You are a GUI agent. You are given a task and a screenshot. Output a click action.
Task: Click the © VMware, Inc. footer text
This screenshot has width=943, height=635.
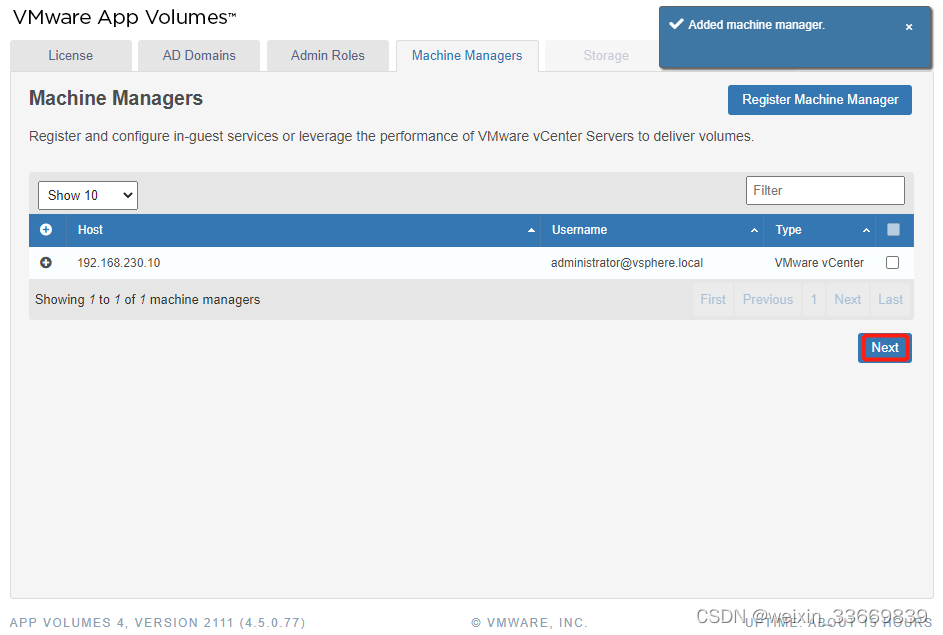[x=529, y=623]
